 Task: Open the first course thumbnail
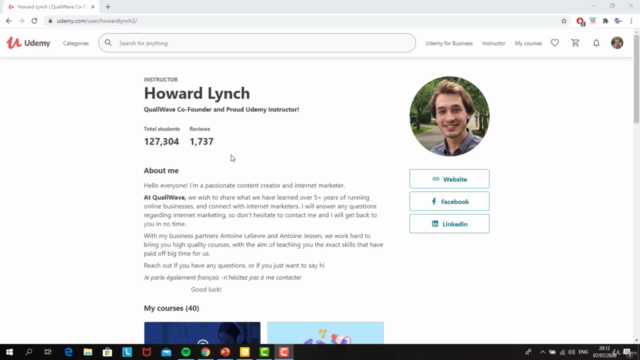pyautogui.click(x=202, y=333)
